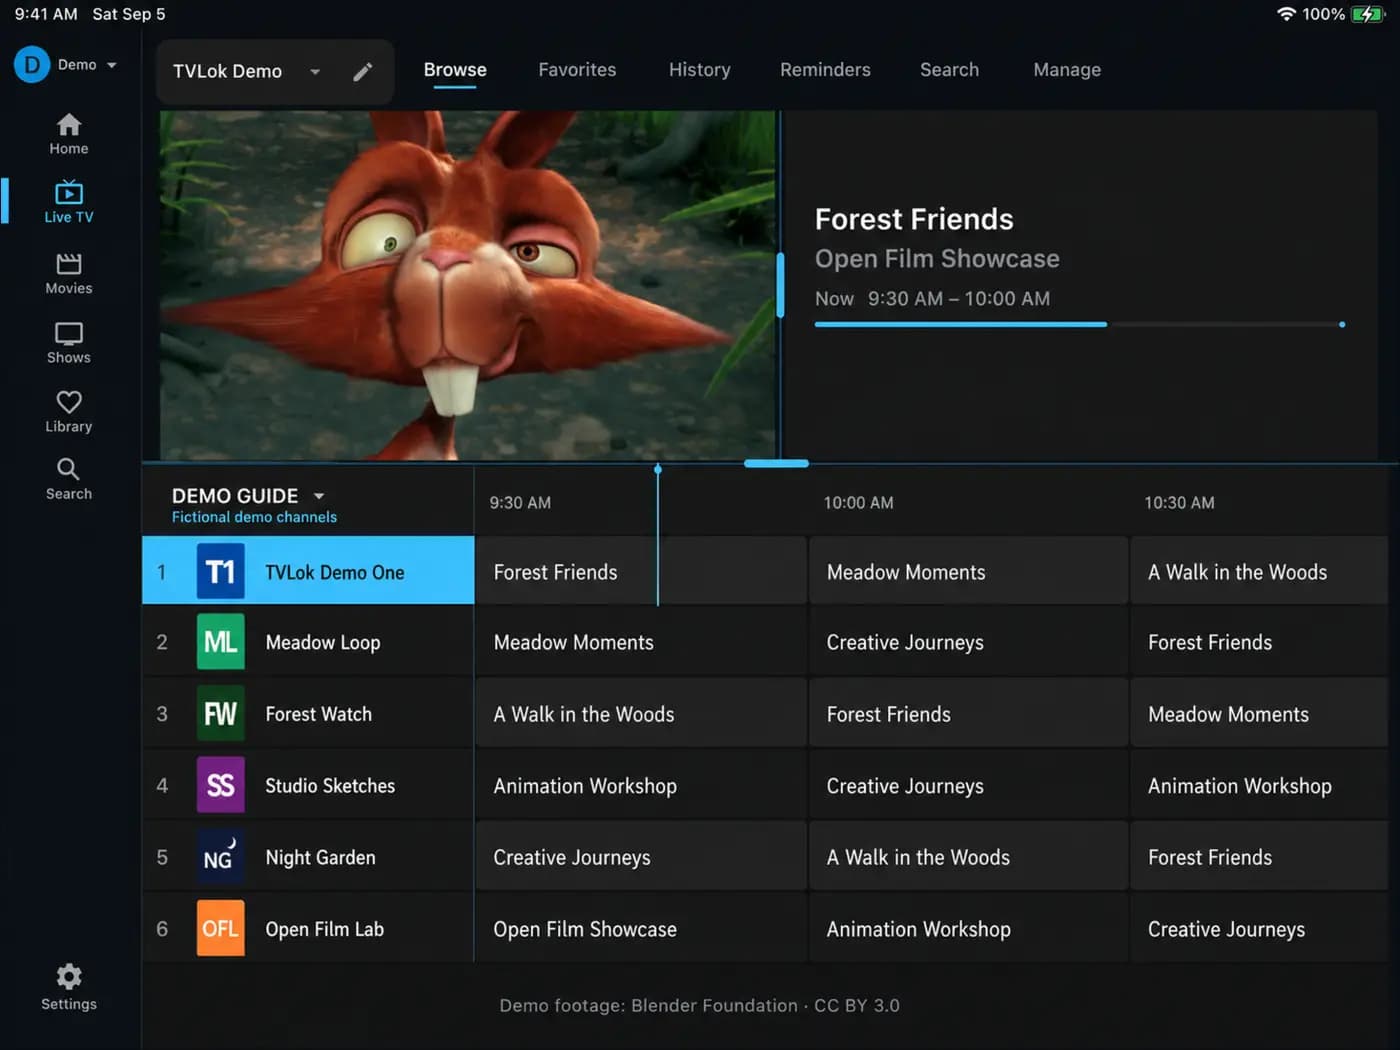Click the 10:30 AM time header
Screen dimensions: 1400x1050
(1179, 502)
